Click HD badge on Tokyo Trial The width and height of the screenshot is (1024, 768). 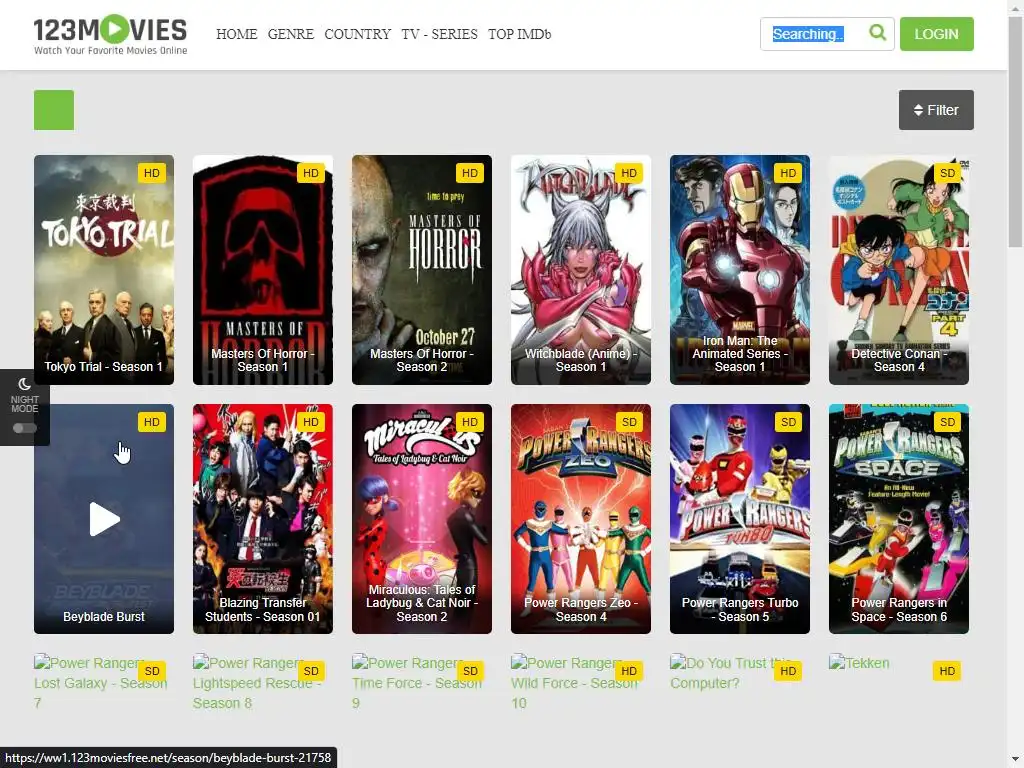(152, 173)
